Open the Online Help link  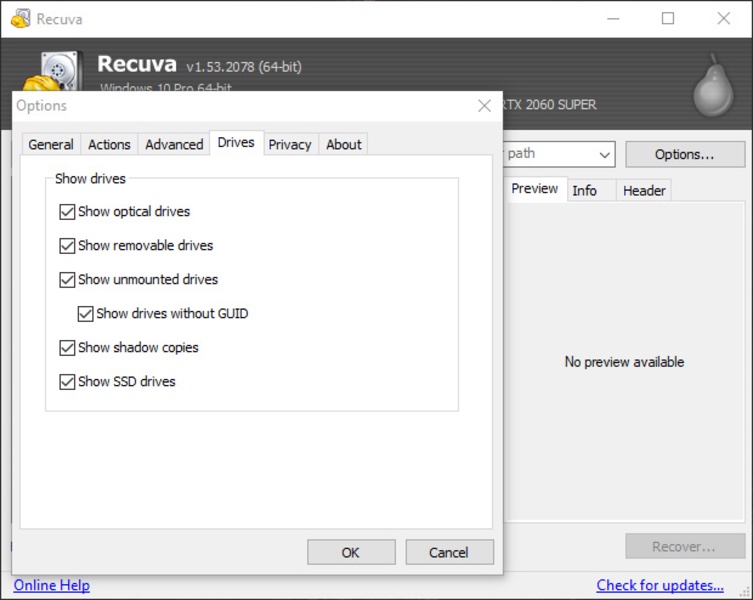click(x=52, y=585)
